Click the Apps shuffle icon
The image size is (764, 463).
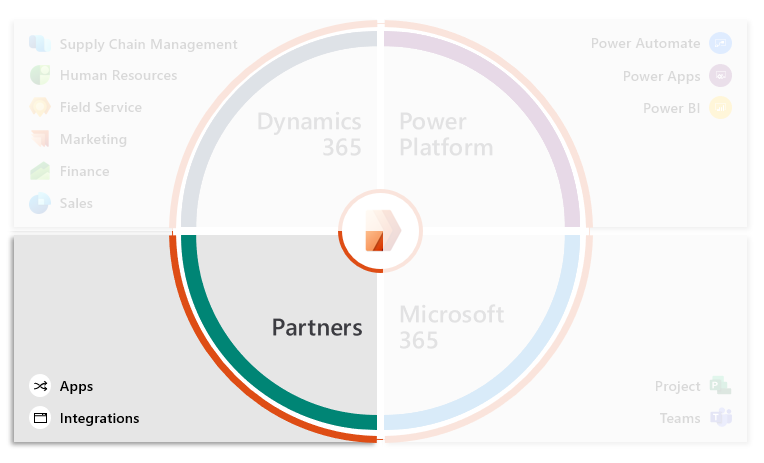coord(40,386)
